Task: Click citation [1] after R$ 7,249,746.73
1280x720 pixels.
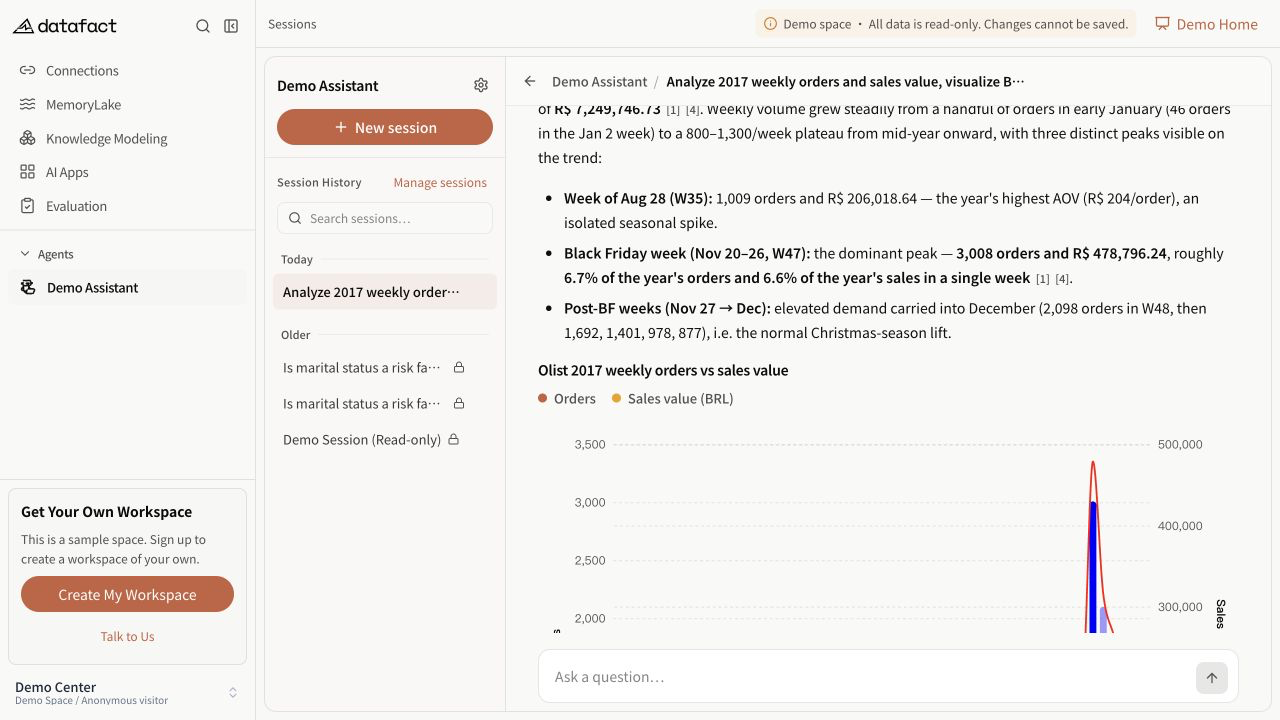Action: [x=673, y=110]
